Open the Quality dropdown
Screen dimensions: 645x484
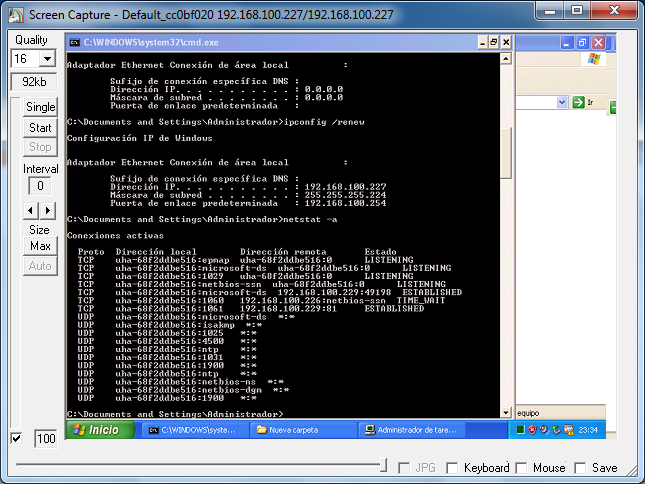tap(46, 60)
